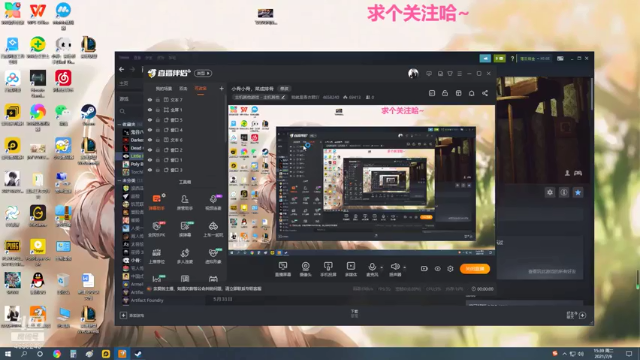Open the orange 弹幕助手 tool
This screenshot has width=640, height=360.
[157, 202]
